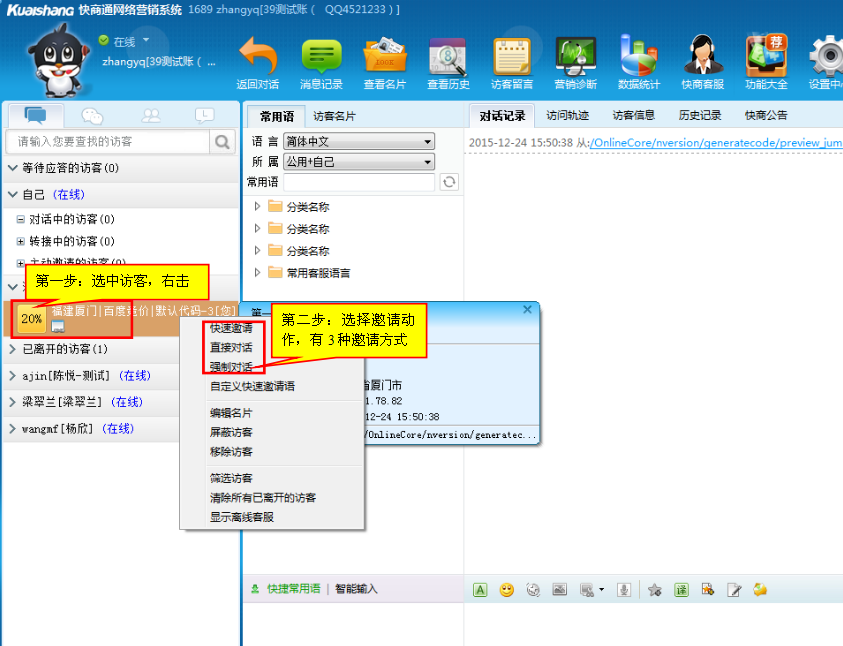
Task: Click the 快捷常用语 link
Action: (293, 589)
